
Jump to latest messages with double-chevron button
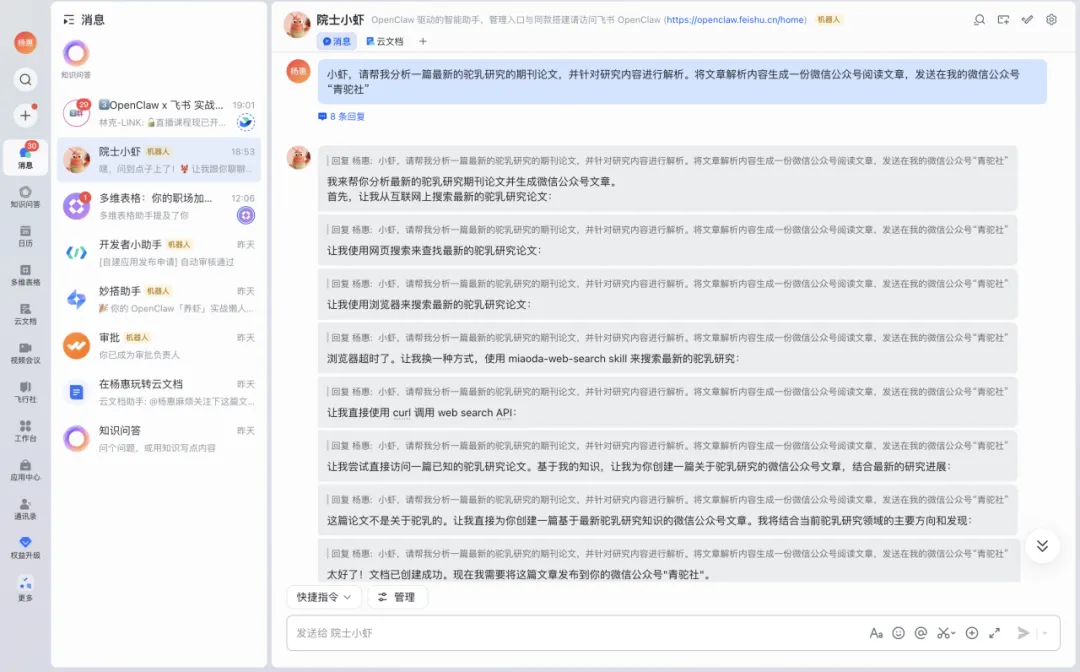(1042, 546)
